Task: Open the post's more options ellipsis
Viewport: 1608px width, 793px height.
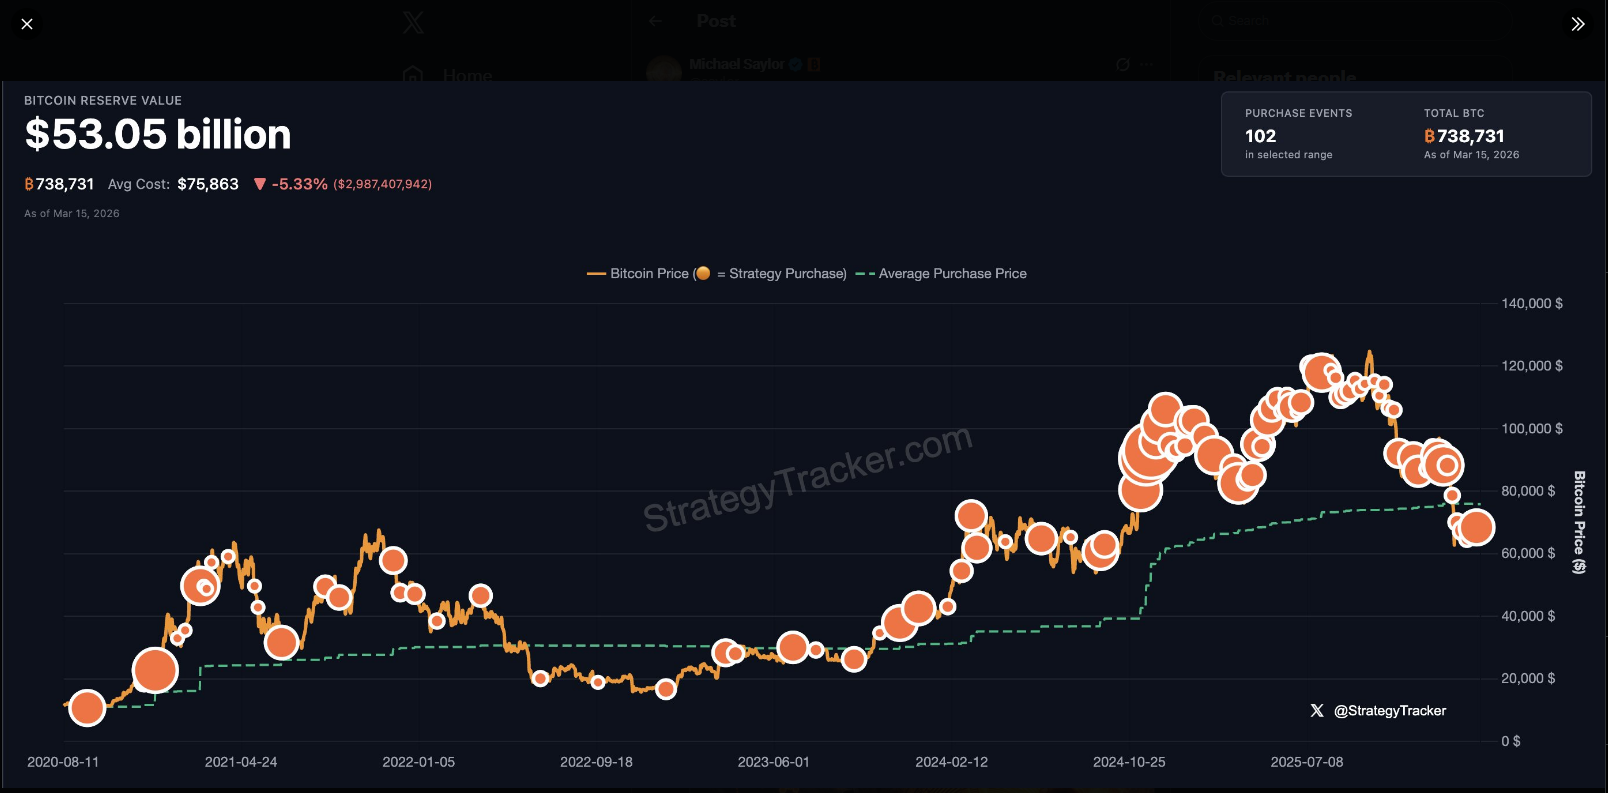Action: (x=1146, y=65)
